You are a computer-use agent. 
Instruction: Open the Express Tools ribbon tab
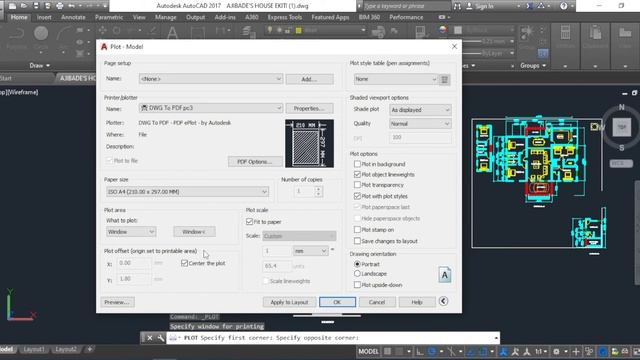tap(285, 17)
